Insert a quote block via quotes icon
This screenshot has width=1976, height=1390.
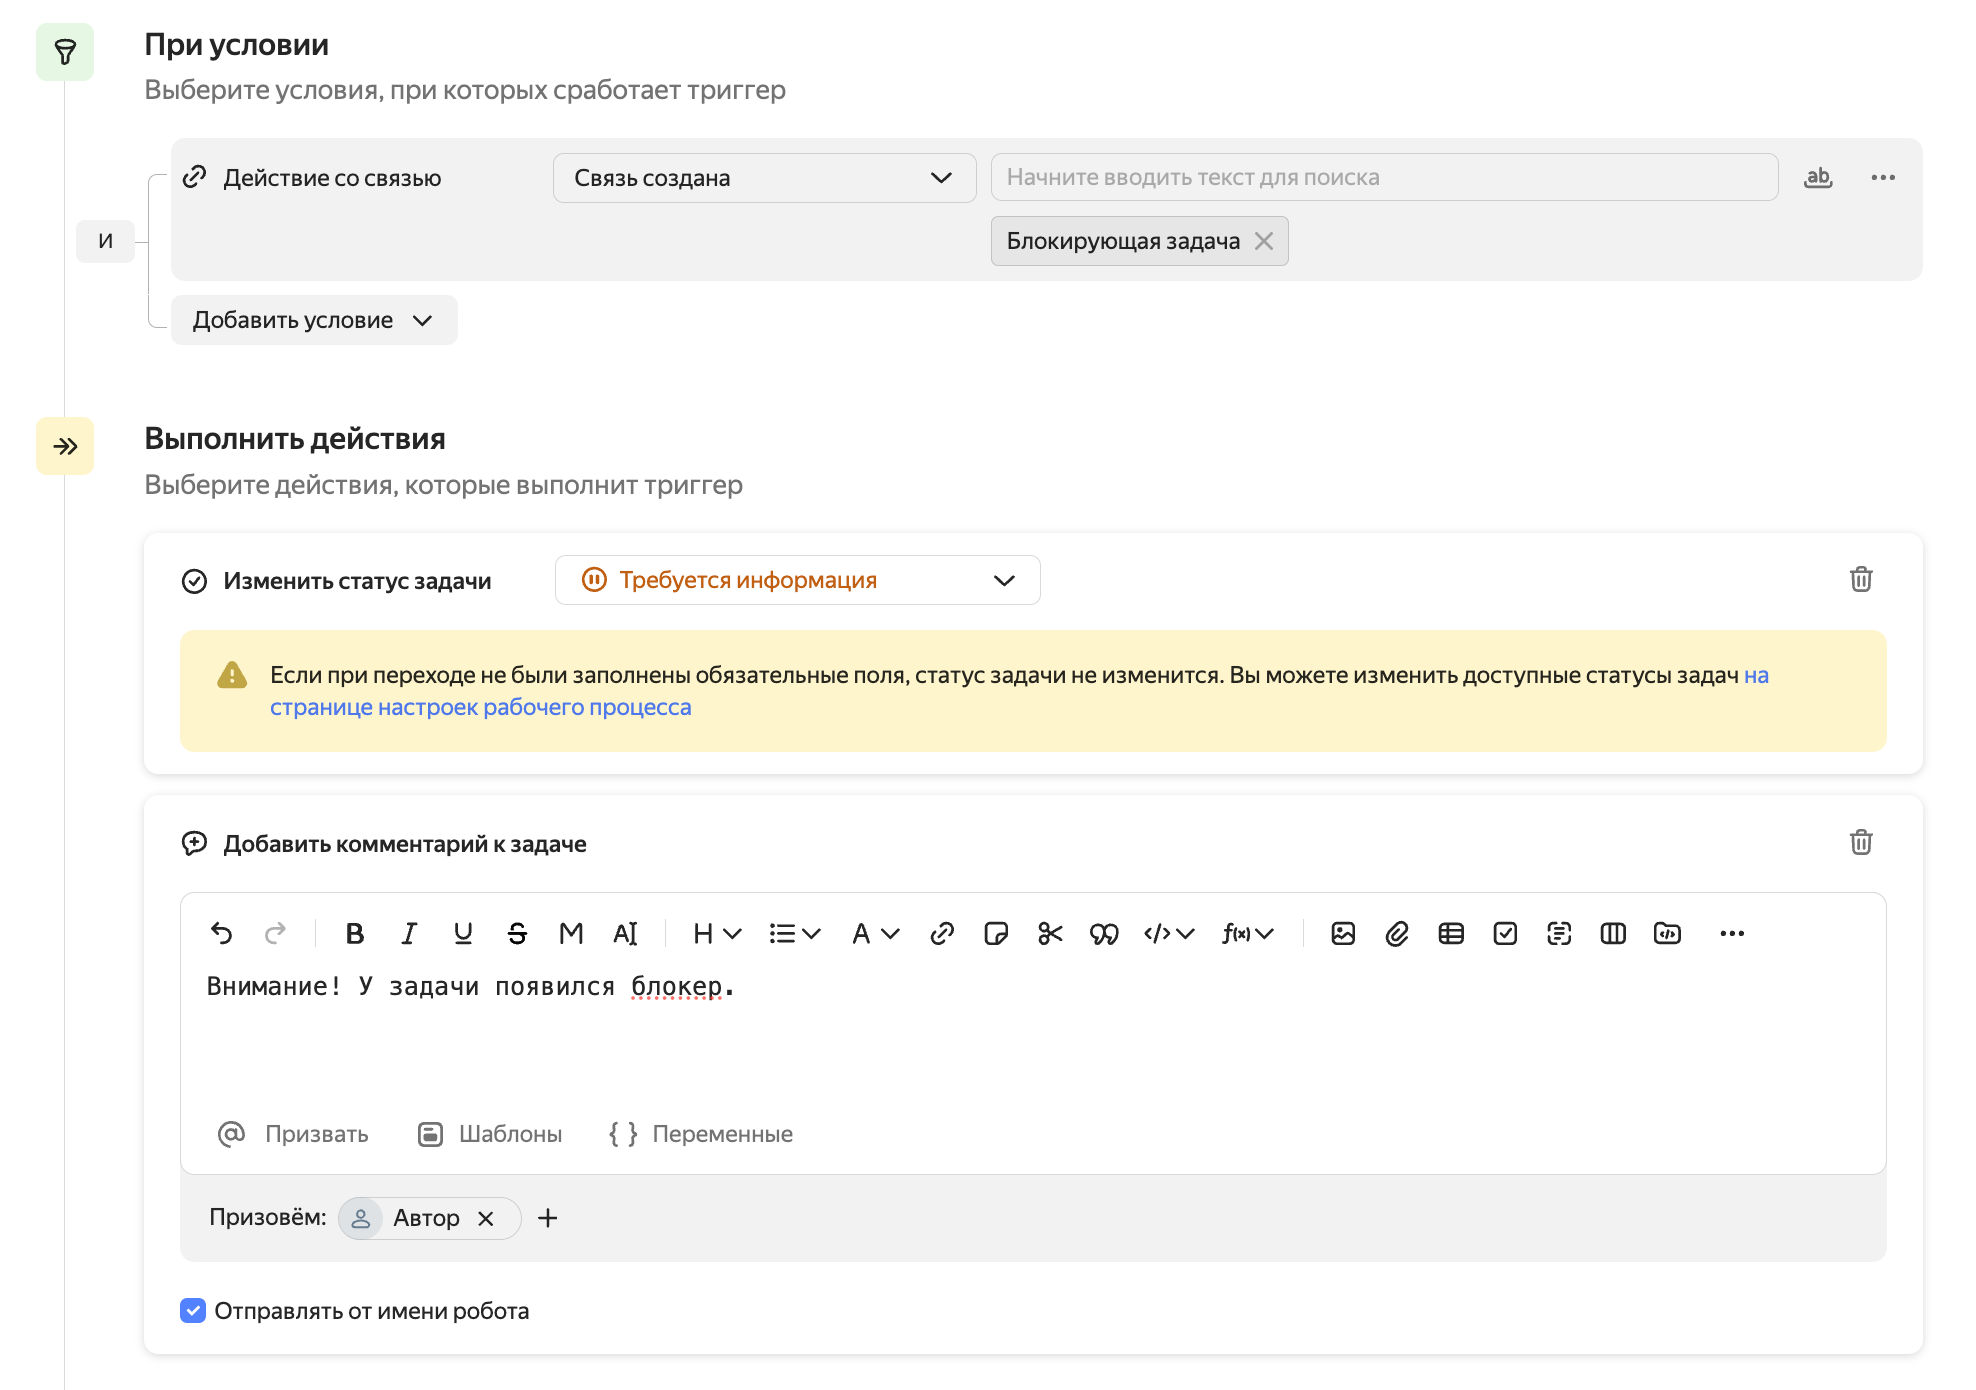(x=1104, y=934)
